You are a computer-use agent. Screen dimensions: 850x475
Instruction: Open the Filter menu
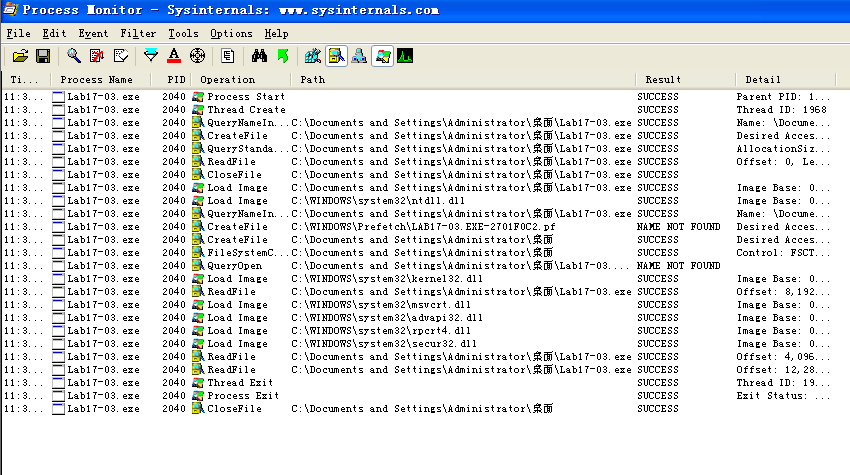click(138, 34)
